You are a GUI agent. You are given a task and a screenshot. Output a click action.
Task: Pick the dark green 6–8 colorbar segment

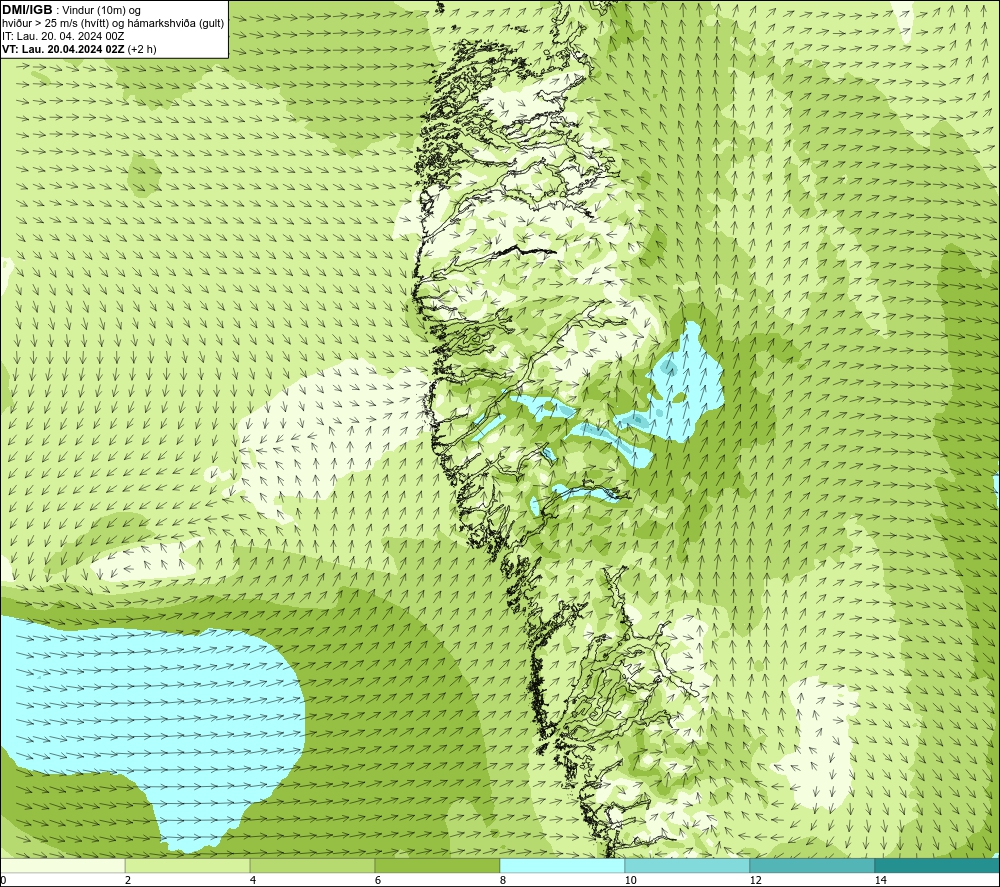437,865
